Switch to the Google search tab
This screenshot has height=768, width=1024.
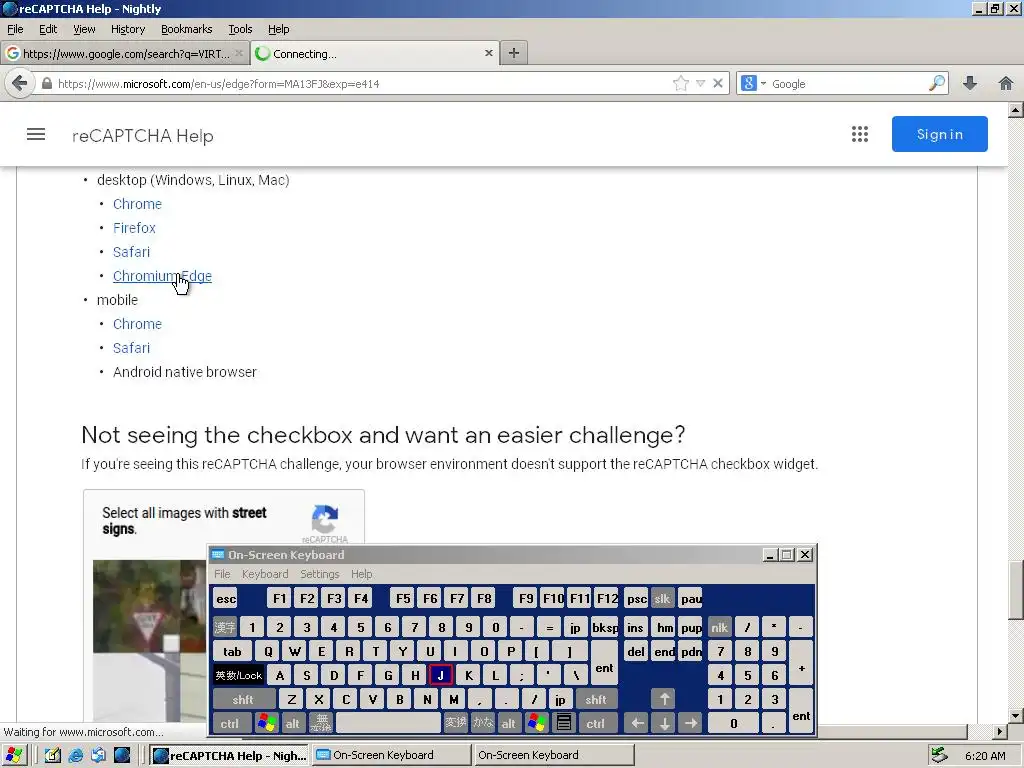[x=124, y=54]
